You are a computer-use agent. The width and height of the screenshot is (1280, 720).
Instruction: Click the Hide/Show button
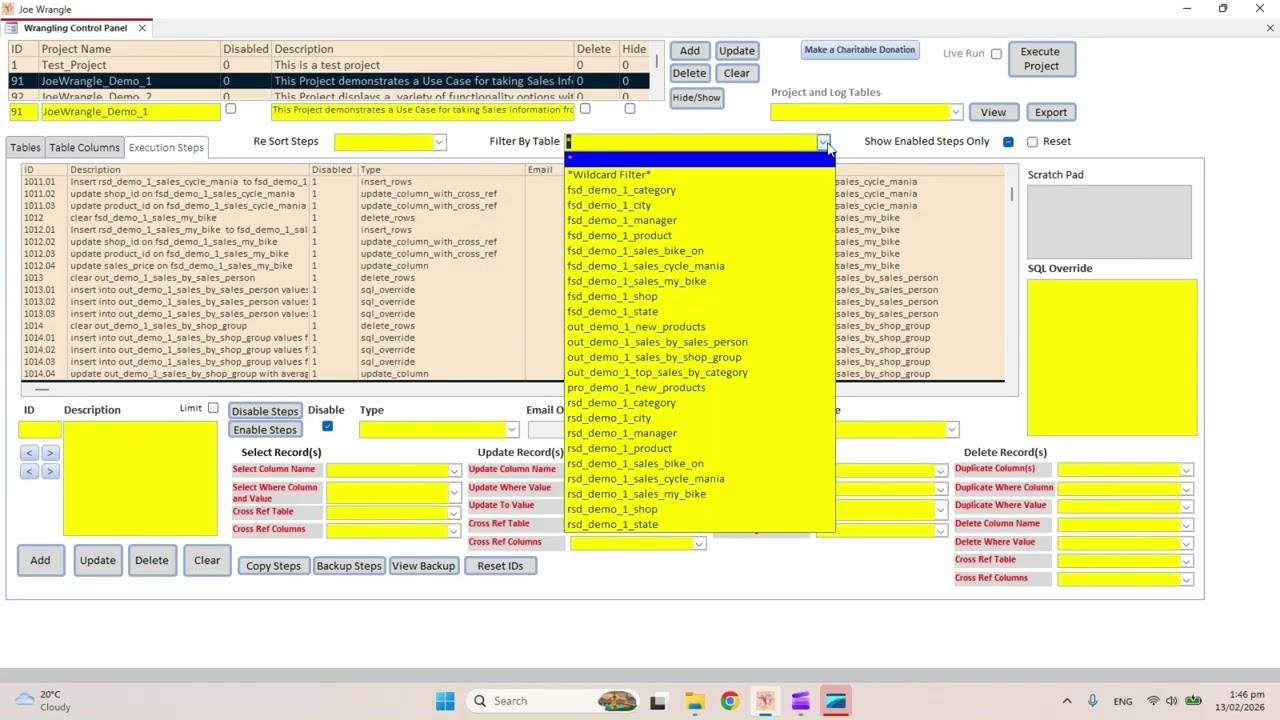[x=696, y=98]
